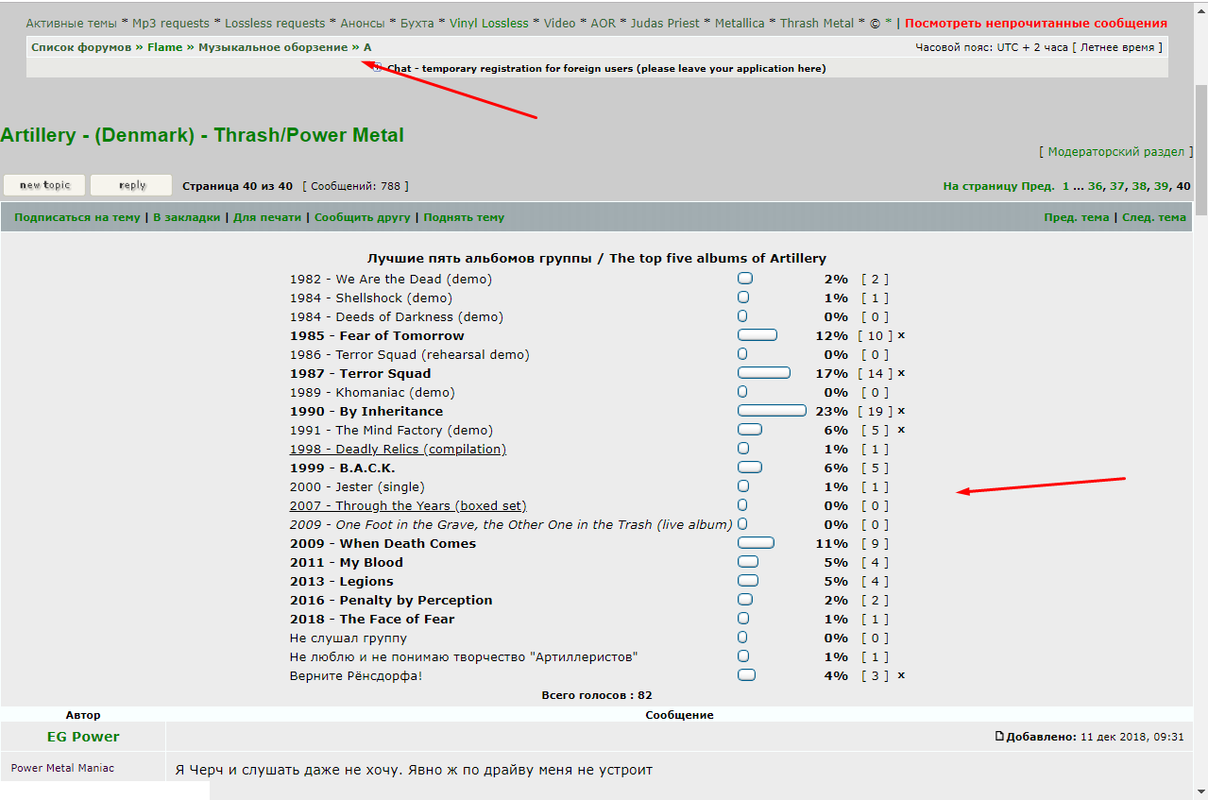Open the Анонсы section
Image resolution: width=1208 pixels, height=800 pixels.
(362, 23)
